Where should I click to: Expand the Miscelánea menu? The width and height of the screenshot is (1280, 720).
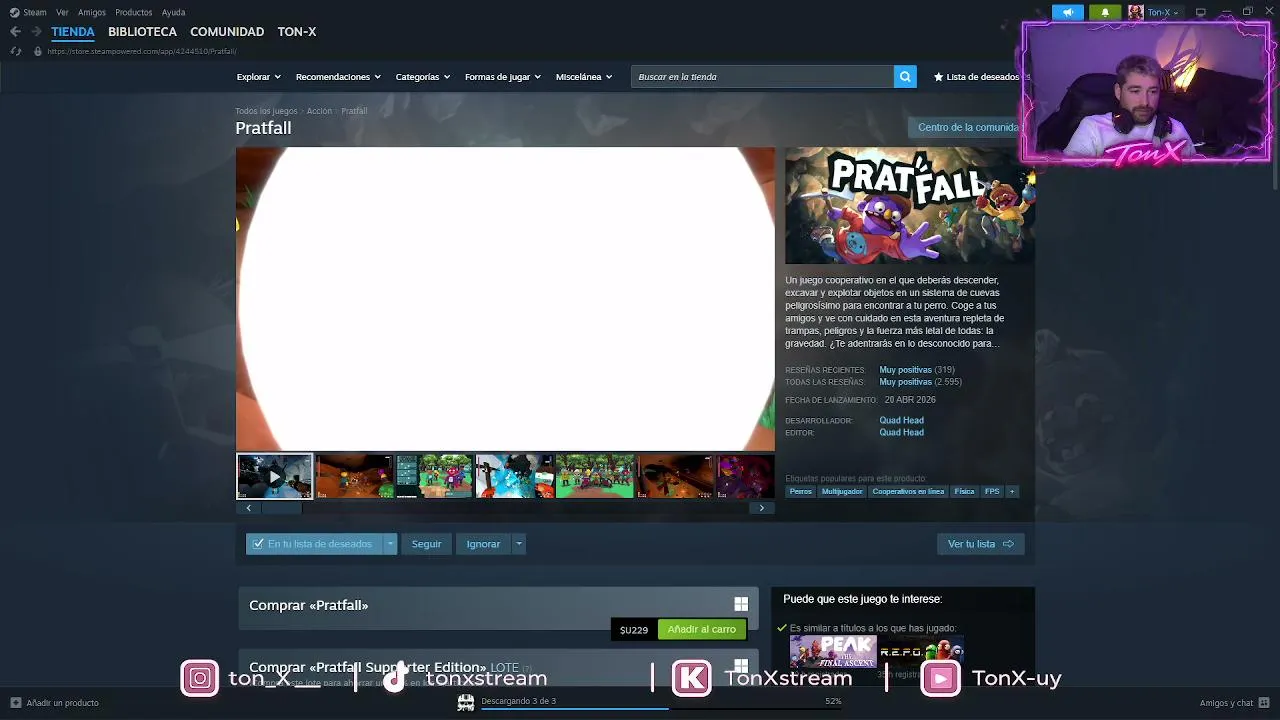tap(583, 77)
